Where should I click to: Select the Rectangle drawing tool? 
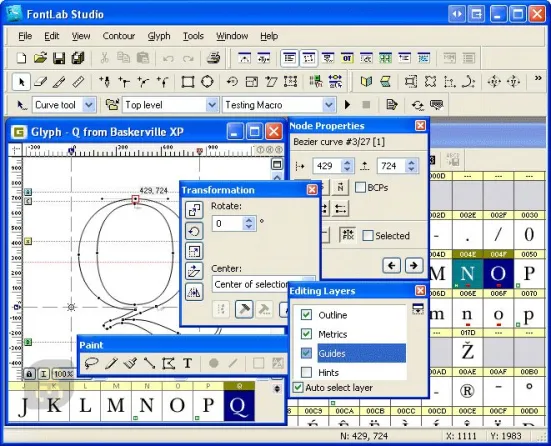188,82
